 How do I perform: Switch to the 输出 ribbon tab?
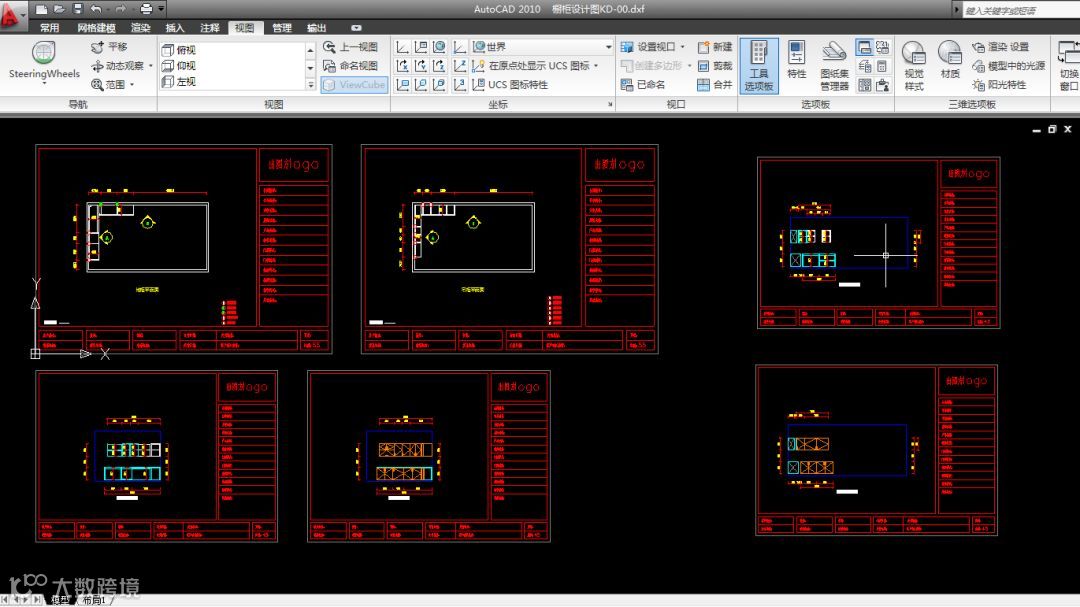[x=317, y=28]
